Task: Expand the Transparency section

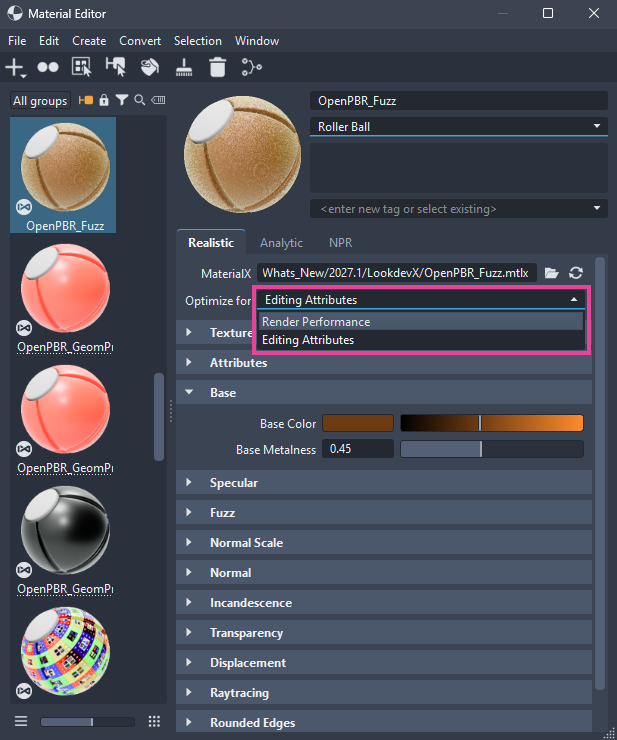Action: (x=384, y=632)
